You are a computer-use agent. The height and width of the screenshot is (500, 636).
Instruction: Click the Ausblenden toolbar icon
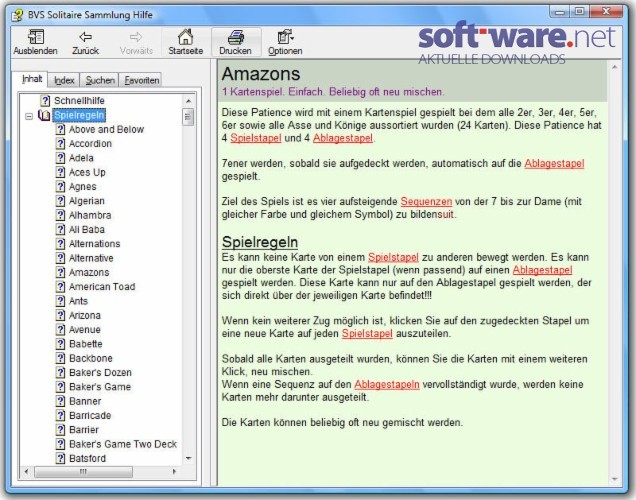coord(35,37)
